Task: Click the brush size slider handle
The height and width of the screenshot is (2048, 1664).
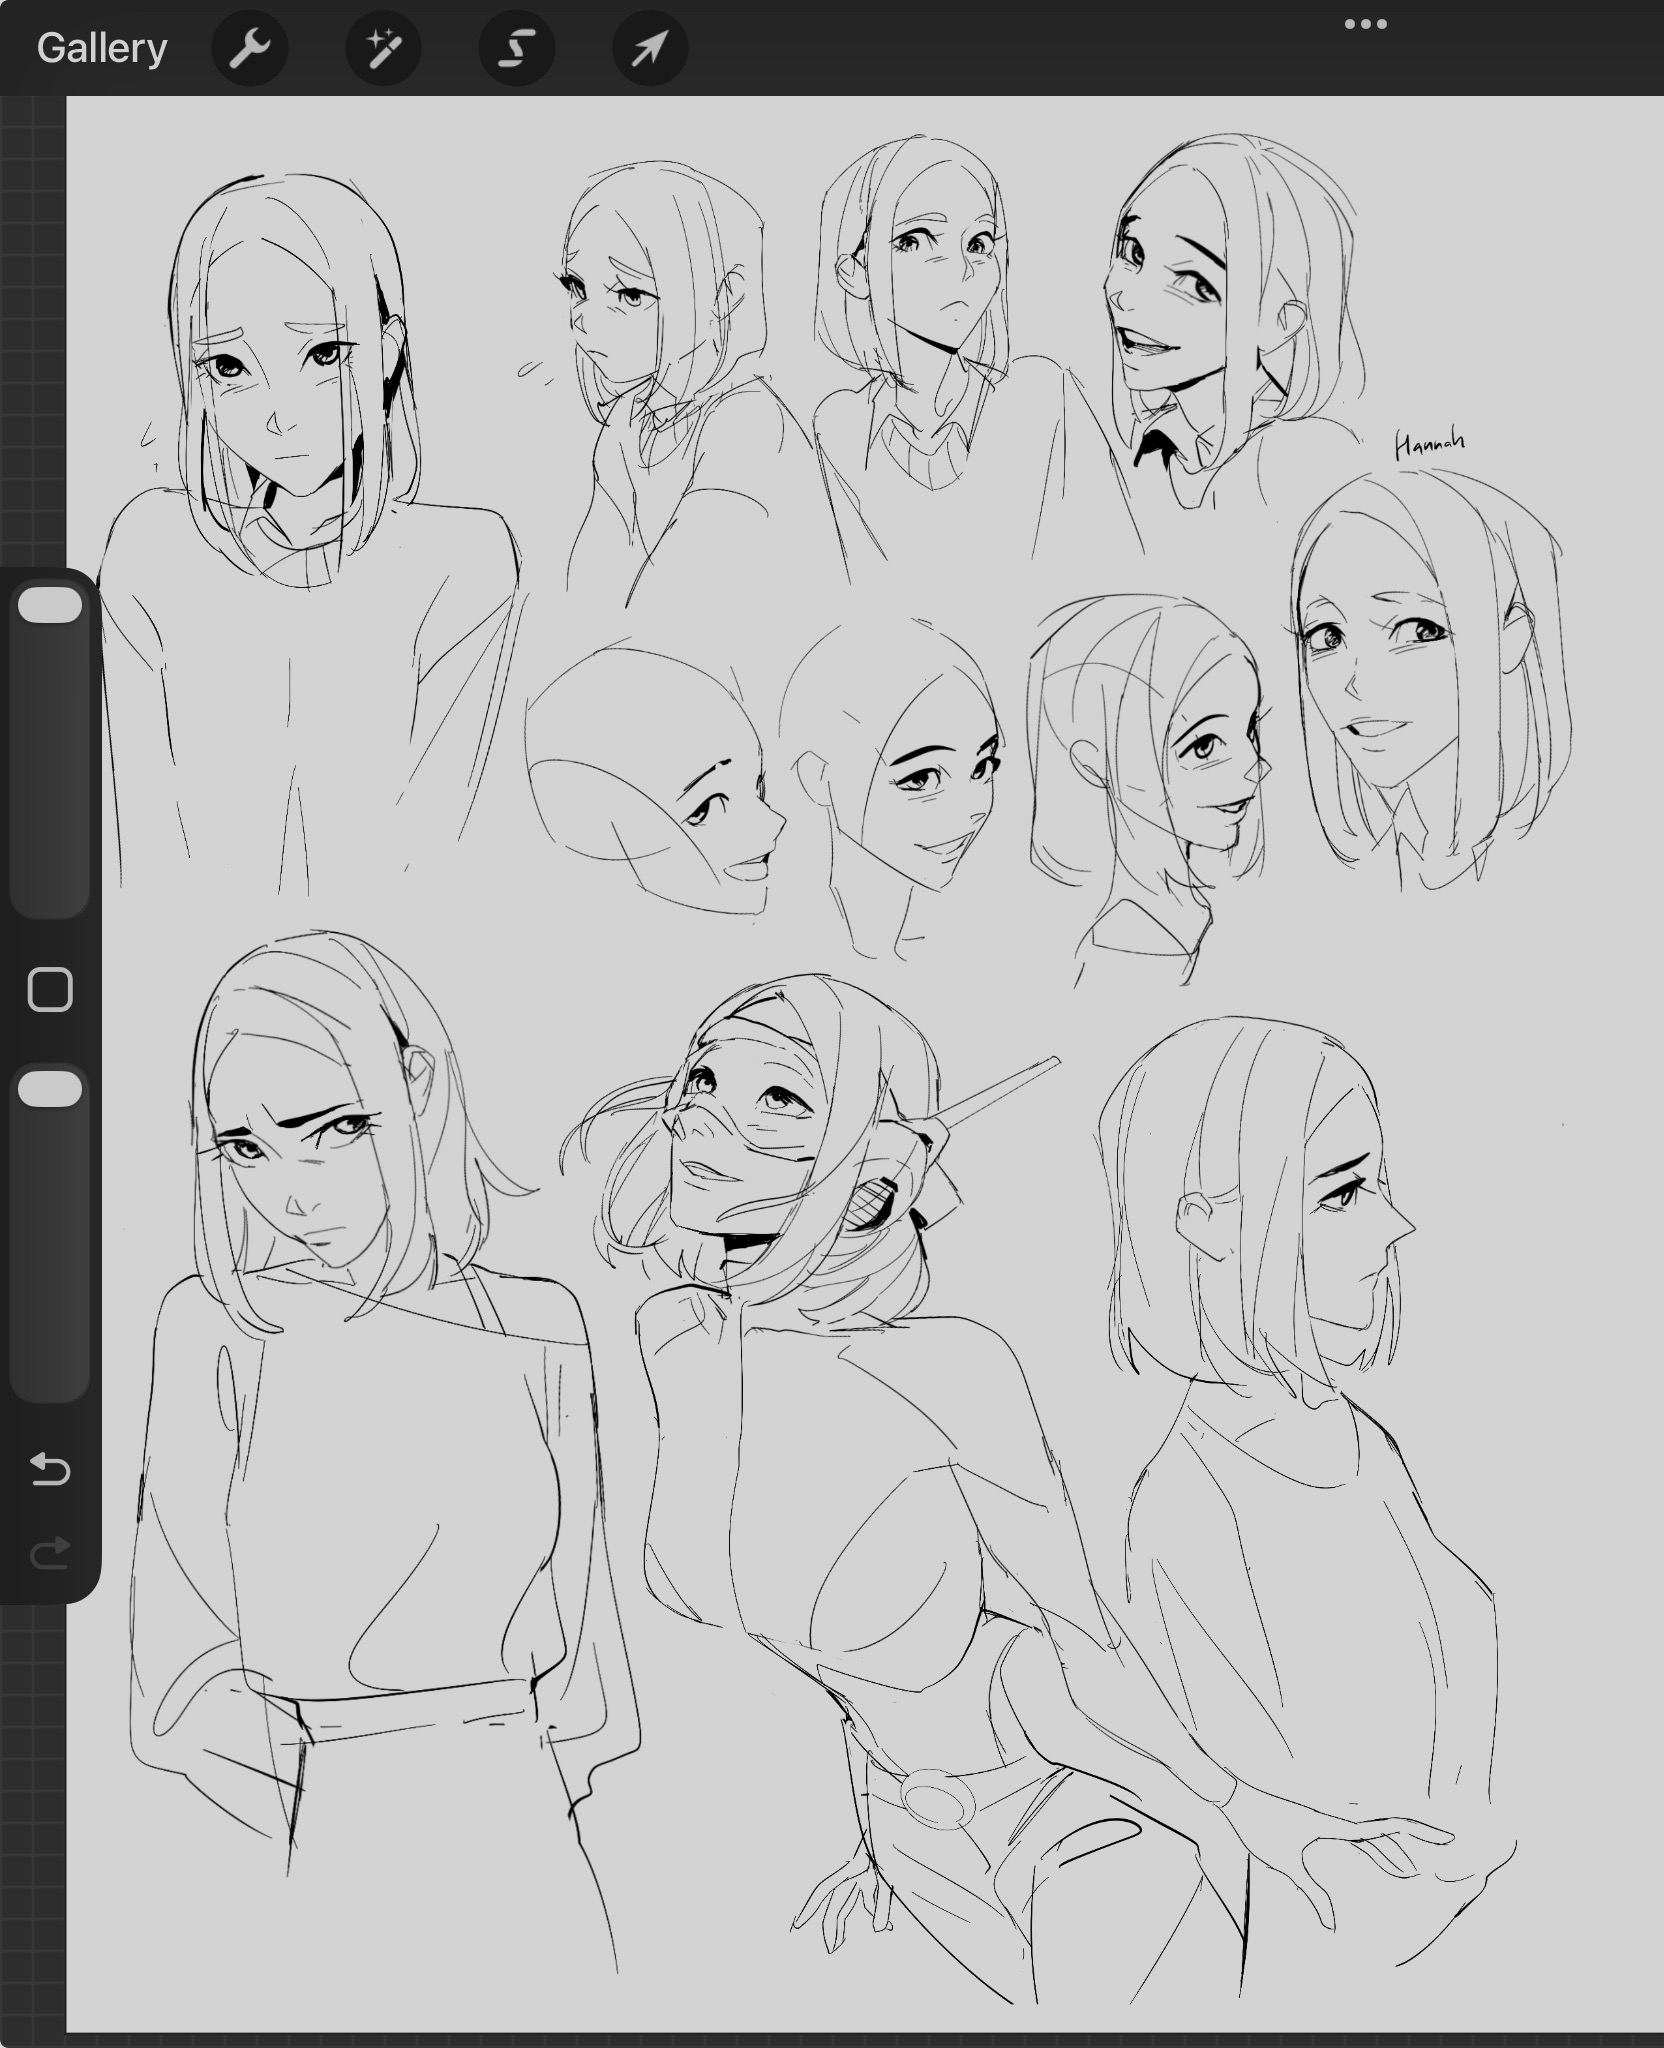Action: (50, 606)
